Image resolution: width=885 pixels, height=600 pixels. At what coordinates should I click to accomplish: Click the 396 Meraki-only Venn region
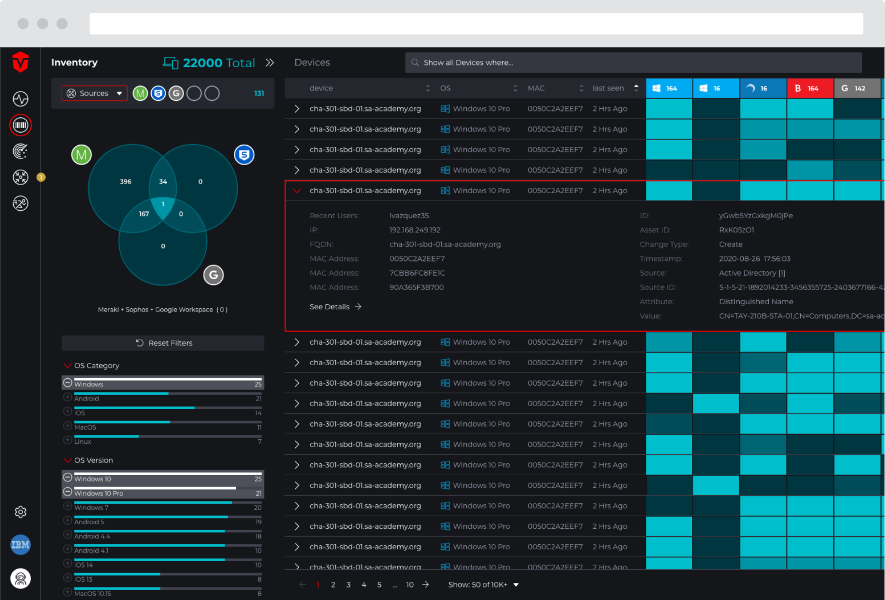point(125,182)
